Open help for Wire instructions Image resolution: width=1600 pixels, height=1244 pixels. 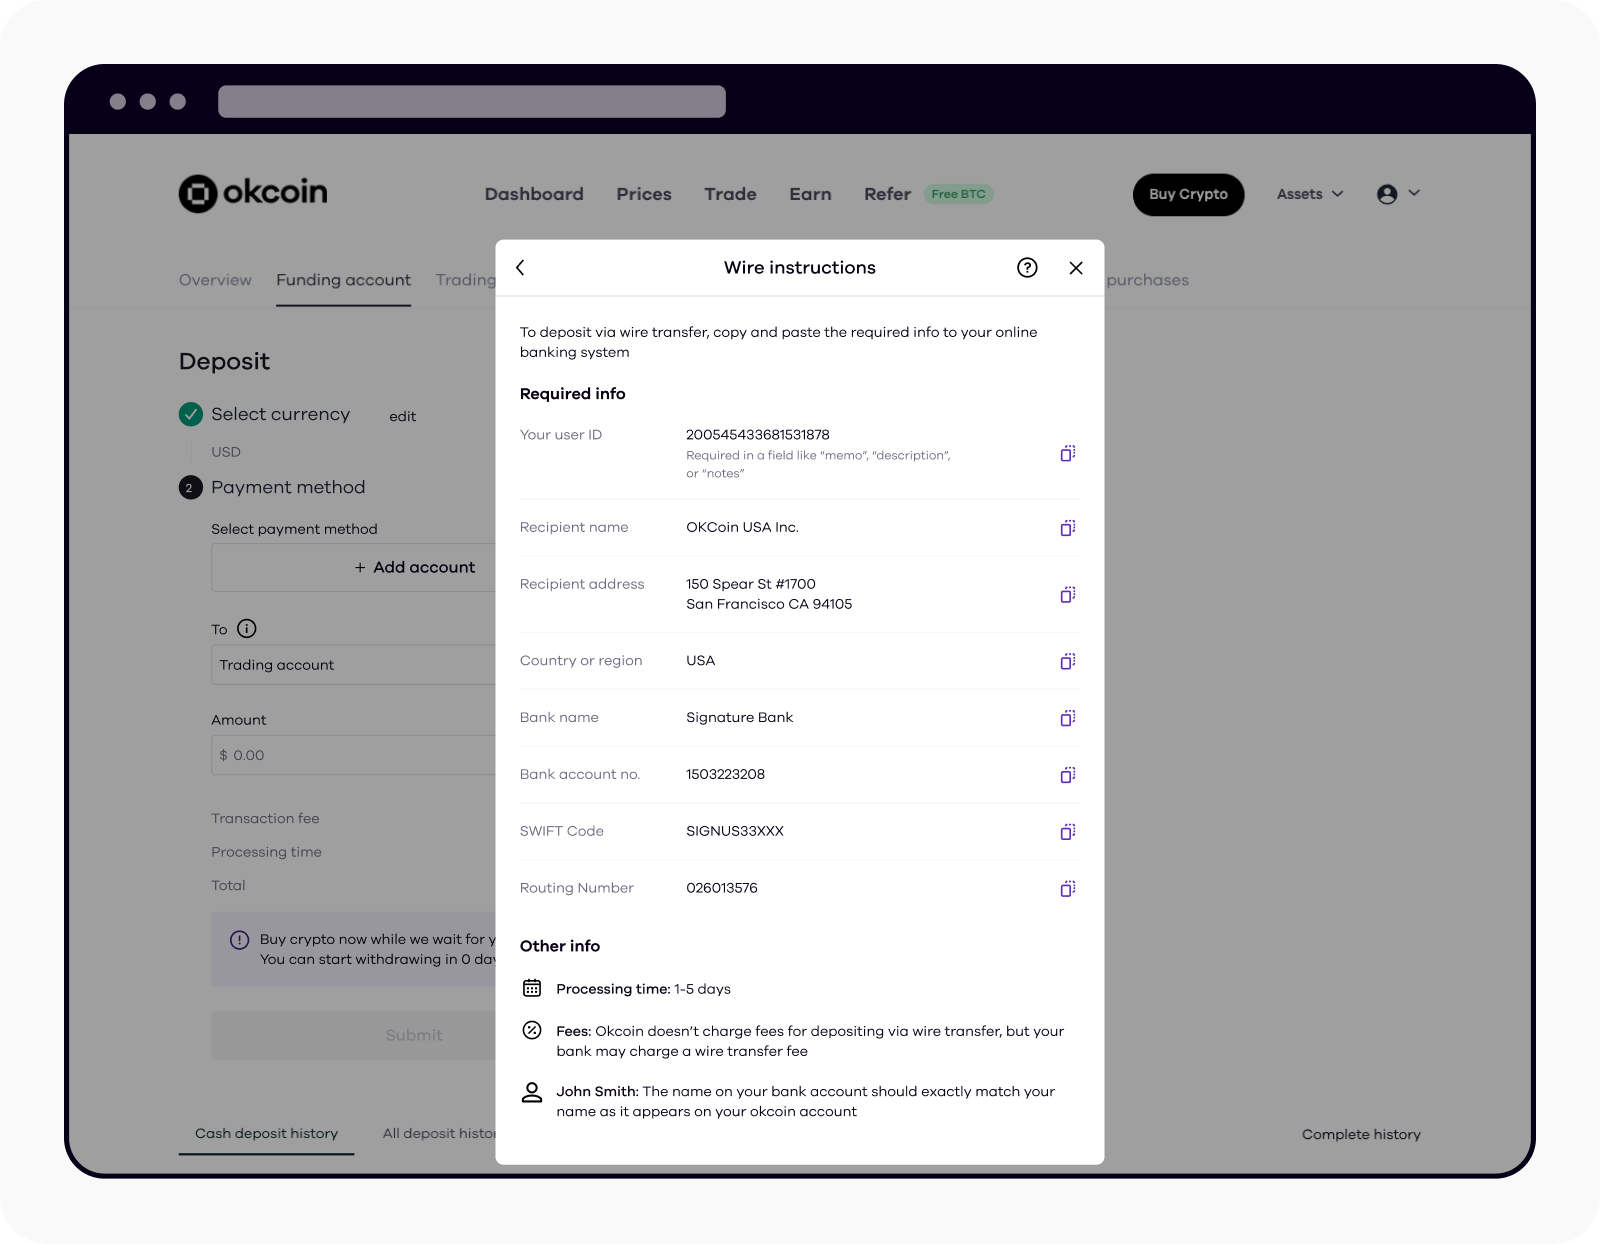click(x=1027, y=267)
